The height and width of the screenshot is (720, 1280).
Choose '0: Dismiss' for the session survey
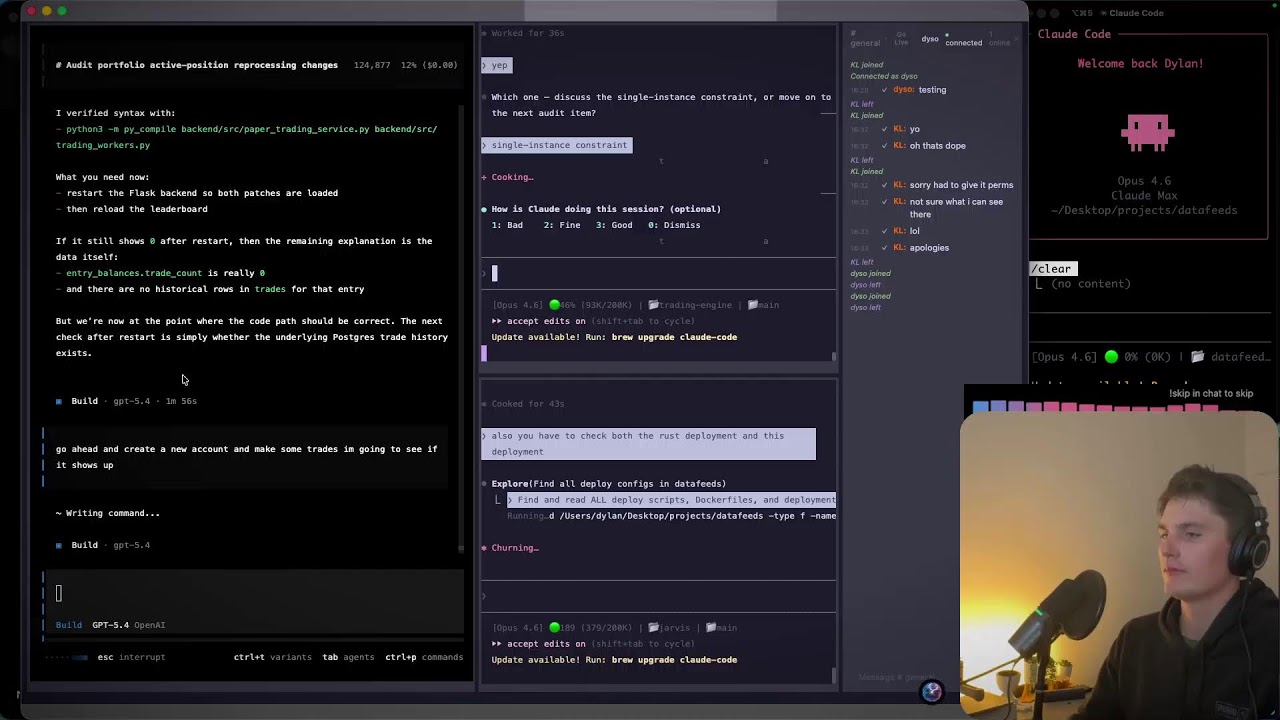click(674, 225)
